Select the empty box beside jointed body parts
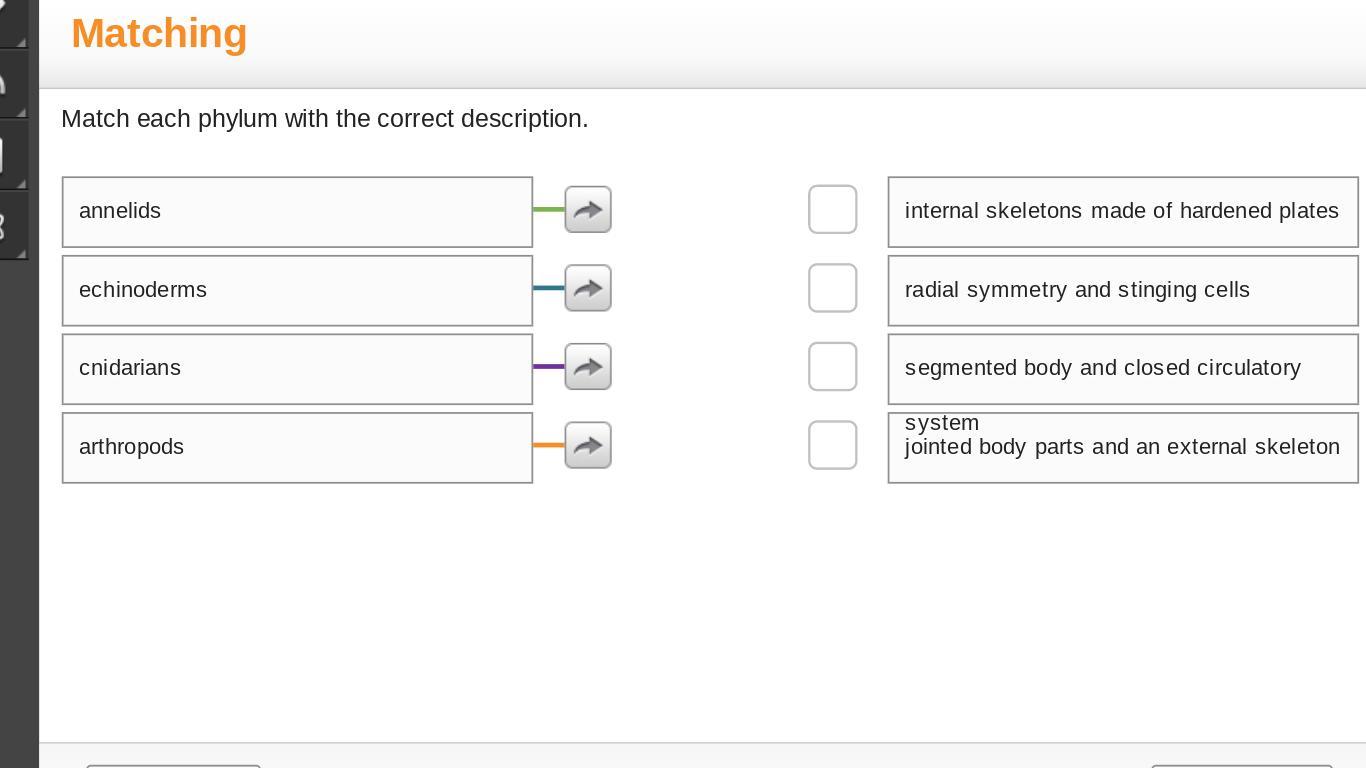Screen dimensions: 1366x768 832,446
